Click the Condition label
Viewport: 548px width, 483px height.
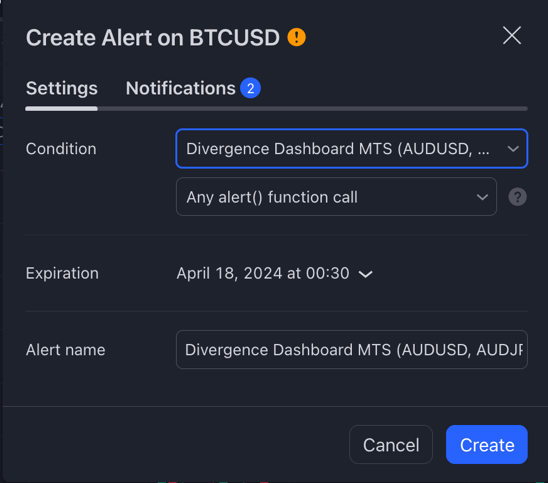(x=61, y=149)
